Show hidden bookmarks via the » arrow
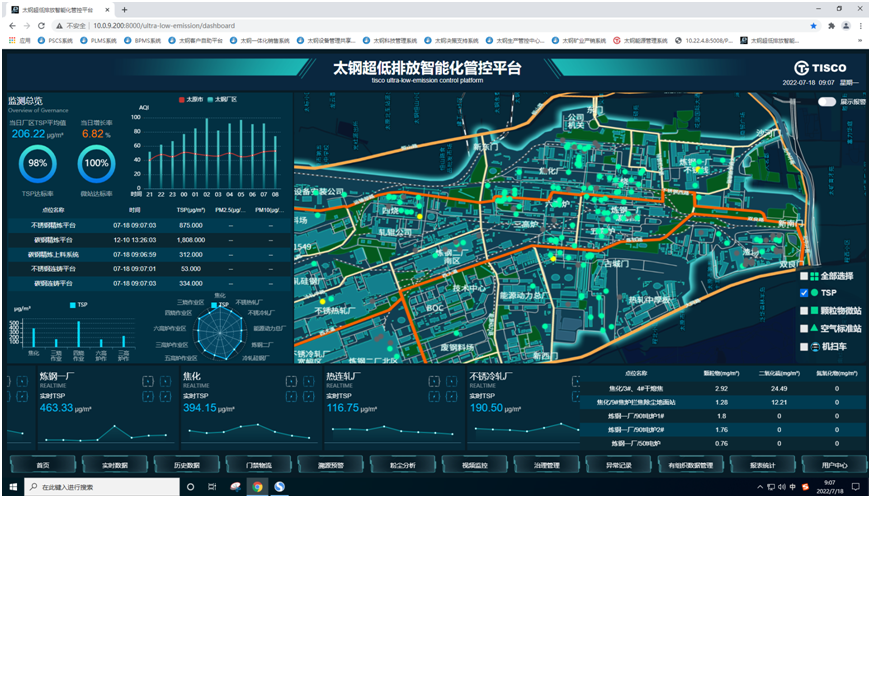This screenshot has width=871, height=695. tap(860, 40)
